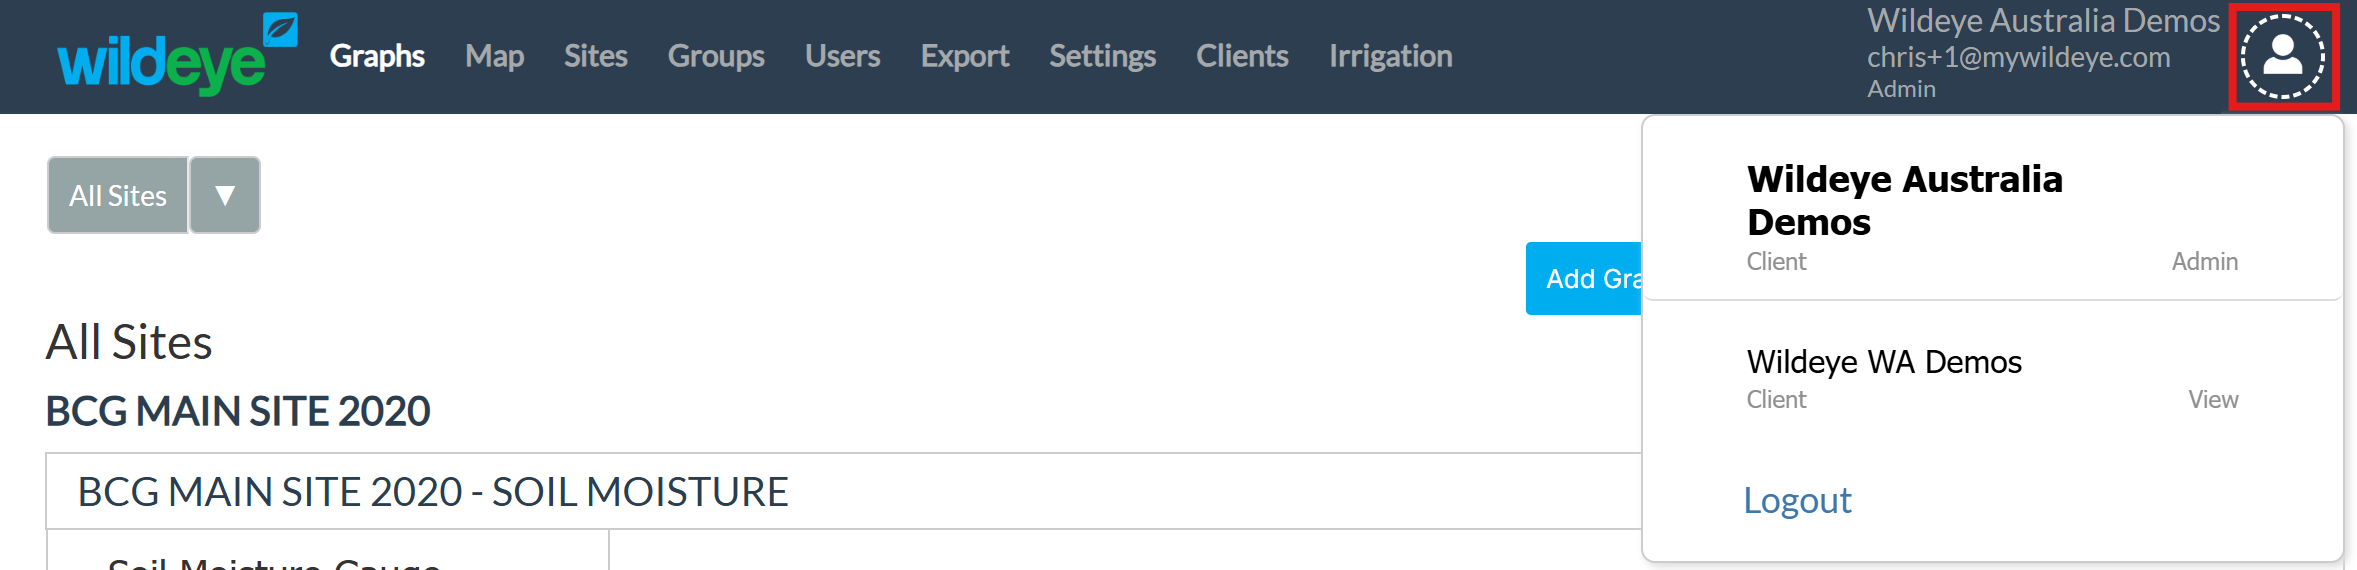This screenshot has height=570, width=2357.
Task: Switch to the Clients page
Action: [1242, 56]
